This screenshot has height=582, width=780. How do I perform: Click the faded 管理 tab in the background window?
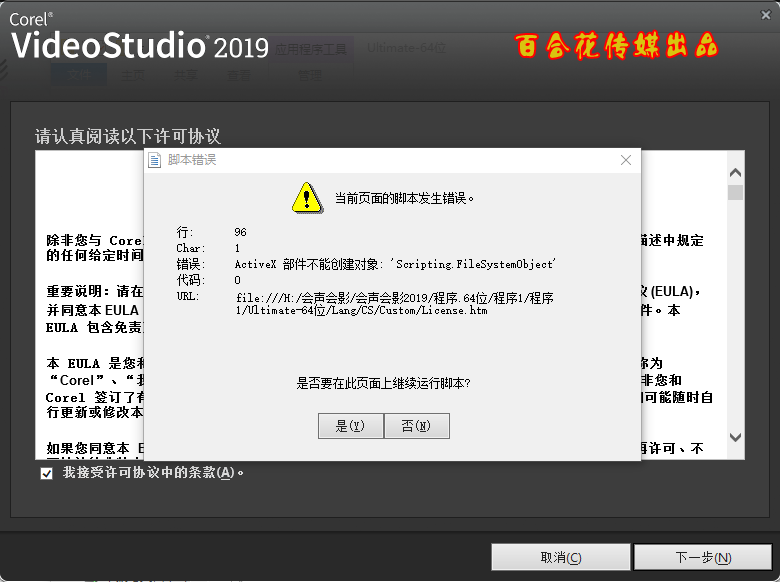(310, 76)
